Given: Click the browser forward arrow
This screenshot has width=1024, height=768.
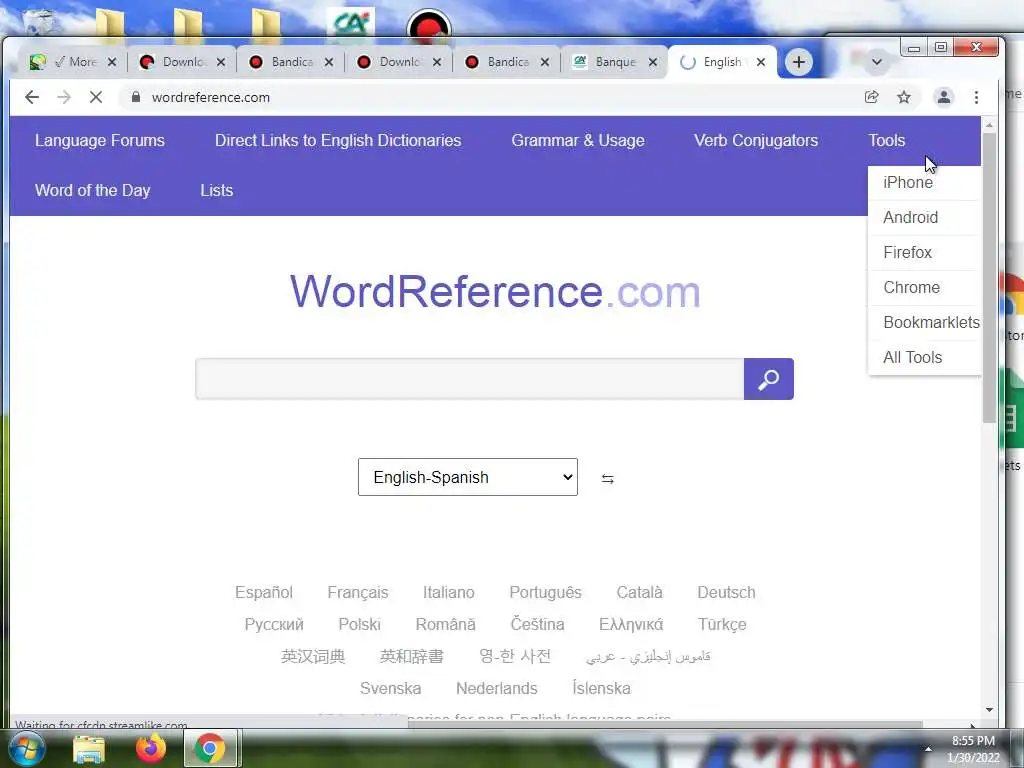Looking at the screenshot, I should 64,97.
